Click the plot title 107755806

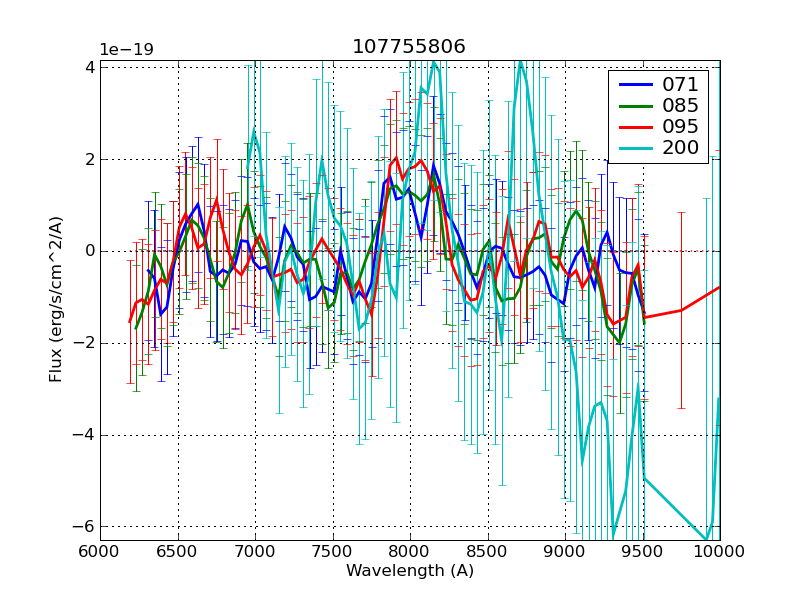tap(409, 47)
